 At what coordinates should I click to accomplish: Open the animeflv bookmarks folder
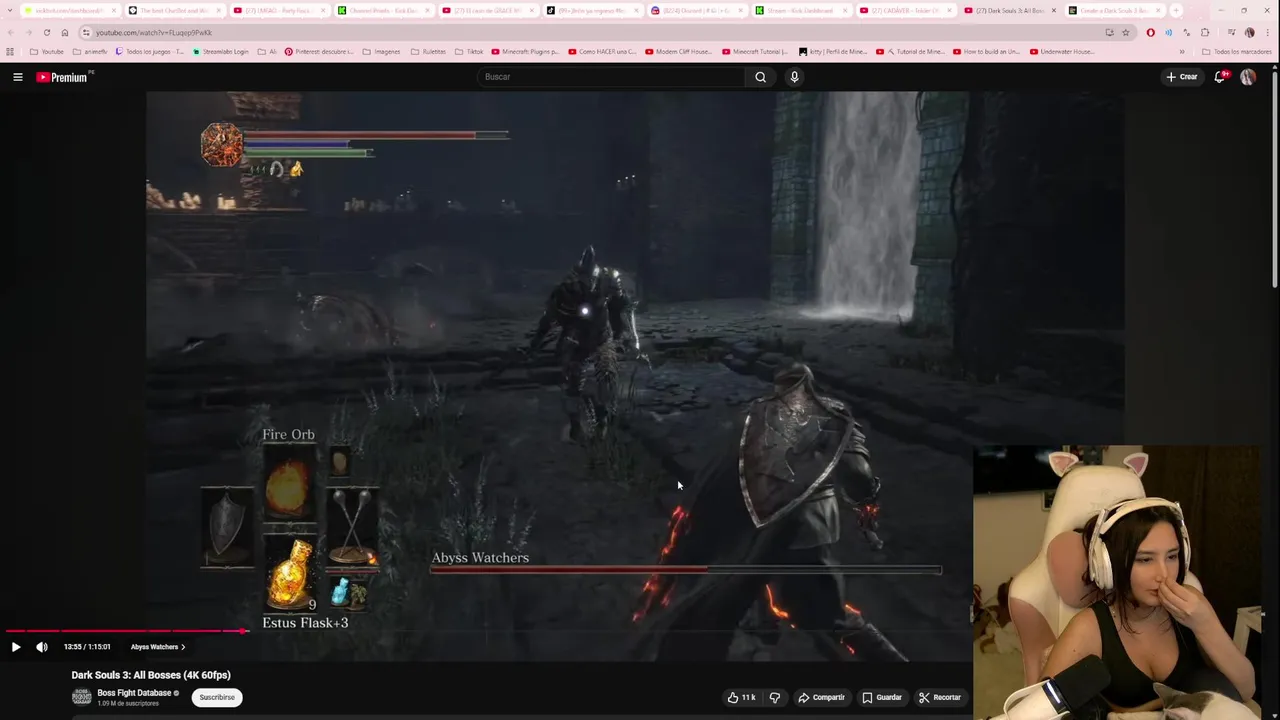pyautogui.click(x=90, y=51)
